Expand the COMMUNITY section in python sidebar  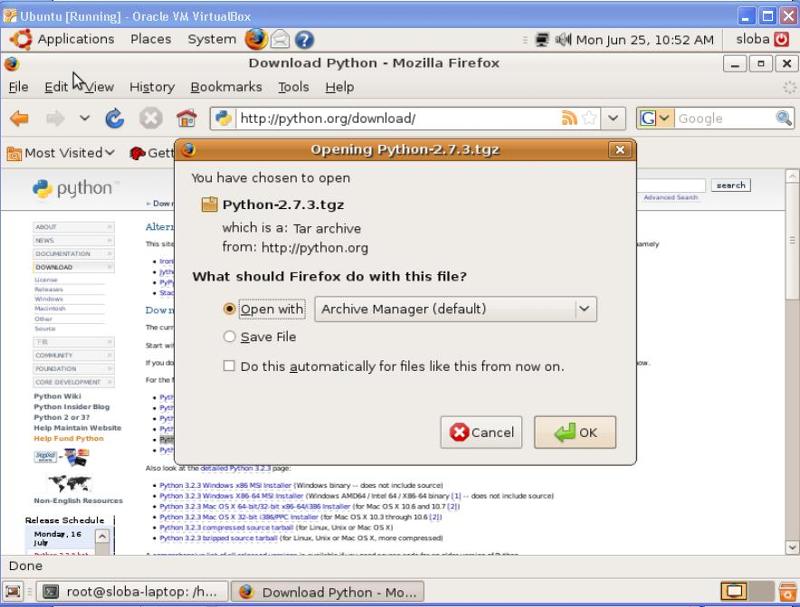[x=73, y=355]
